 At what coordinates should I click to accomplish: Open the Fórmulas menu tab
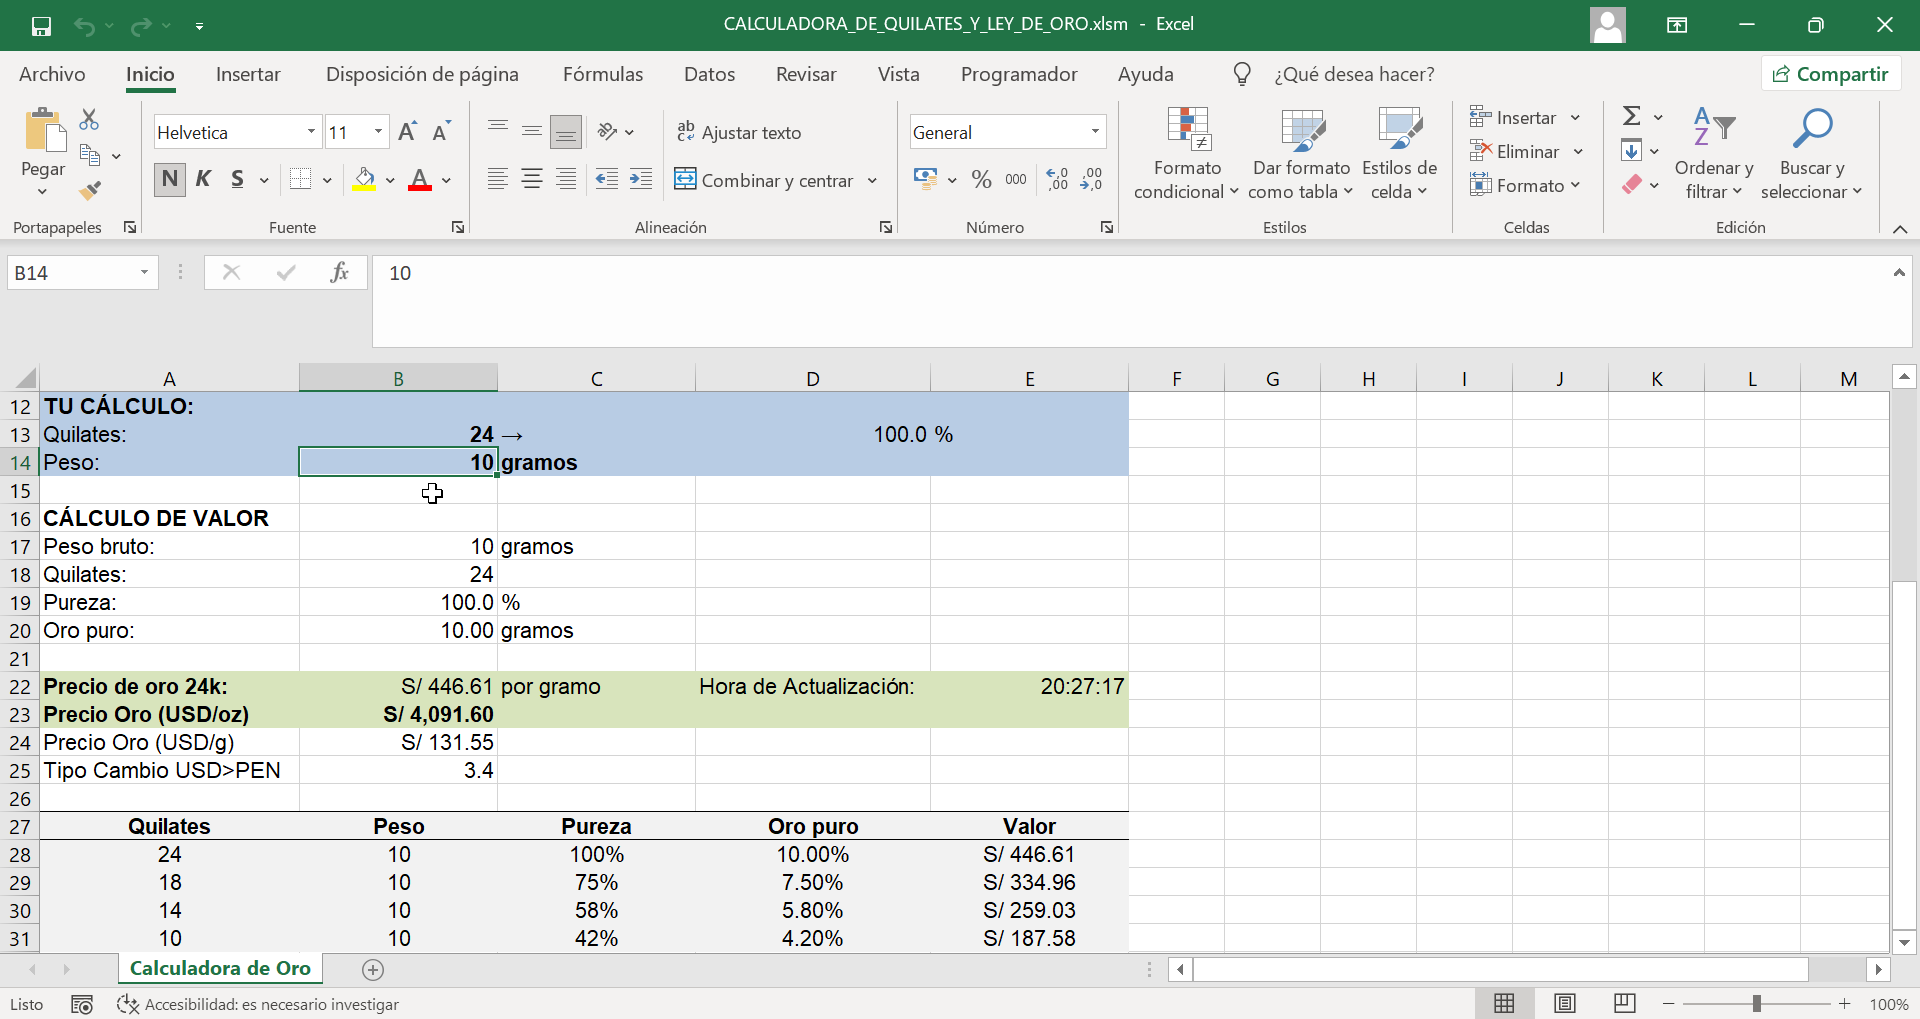[603, 73]
